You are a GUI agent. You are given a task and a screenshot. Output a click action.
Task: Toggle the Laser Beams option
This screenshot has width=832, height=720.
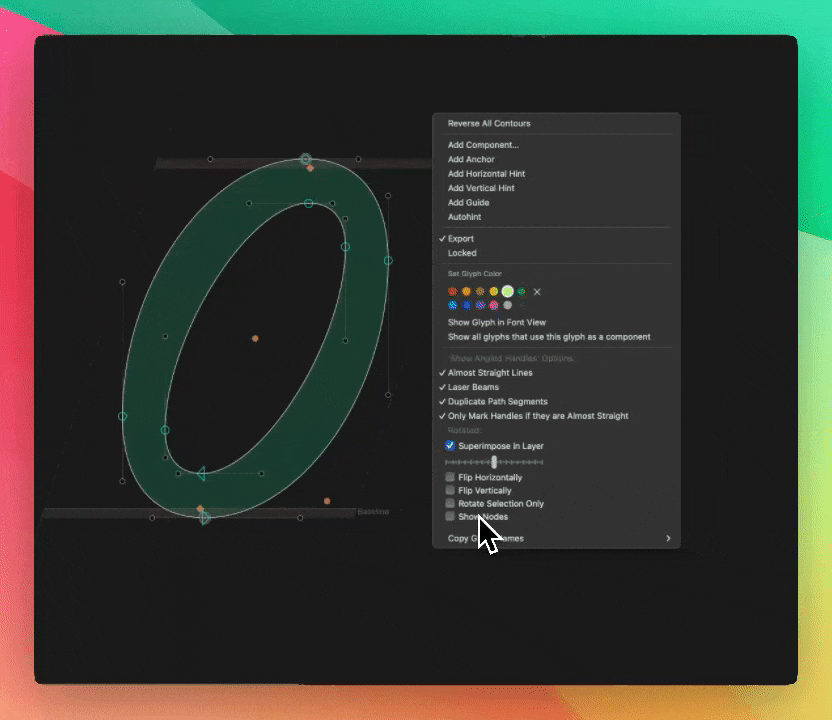pyautogui.click(x=473, y=387)
